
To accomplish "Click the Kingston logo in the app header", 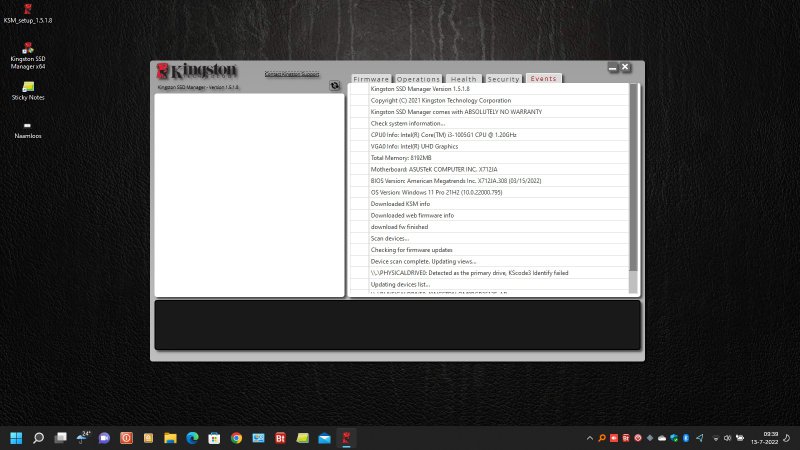I will click(198, 72).
